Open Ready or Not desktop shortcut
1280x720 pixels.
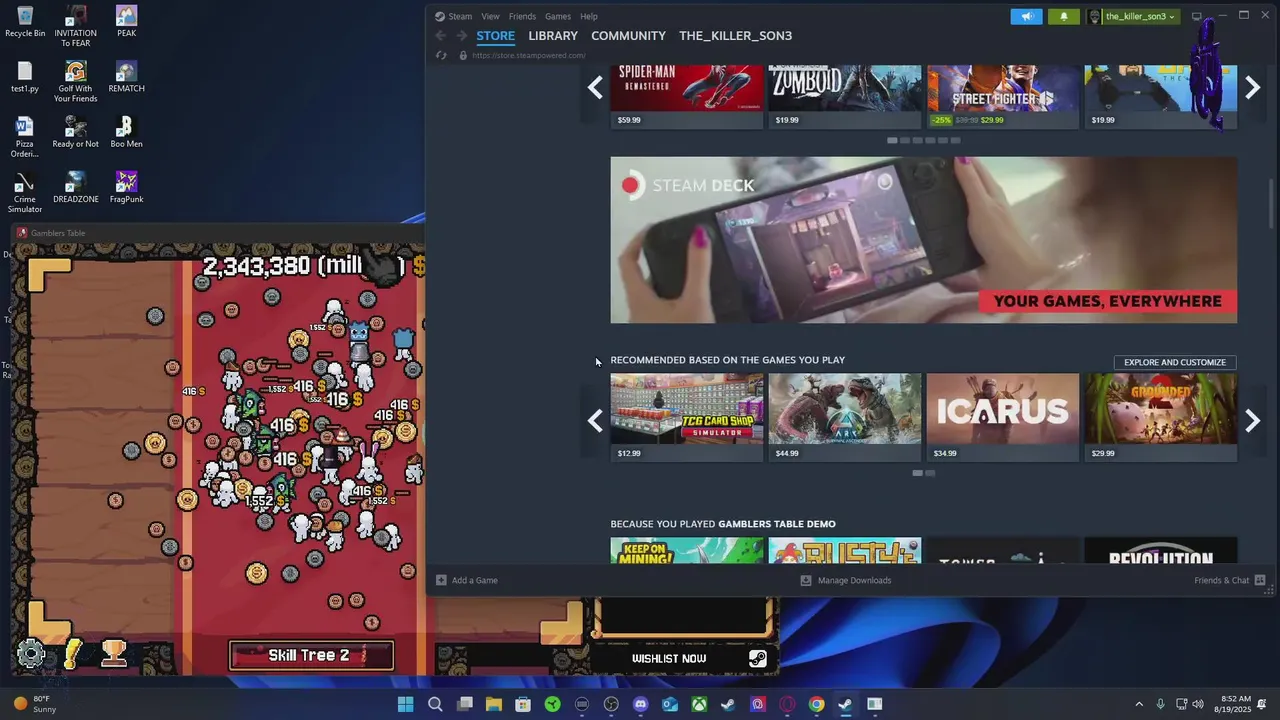pos(75,133)
